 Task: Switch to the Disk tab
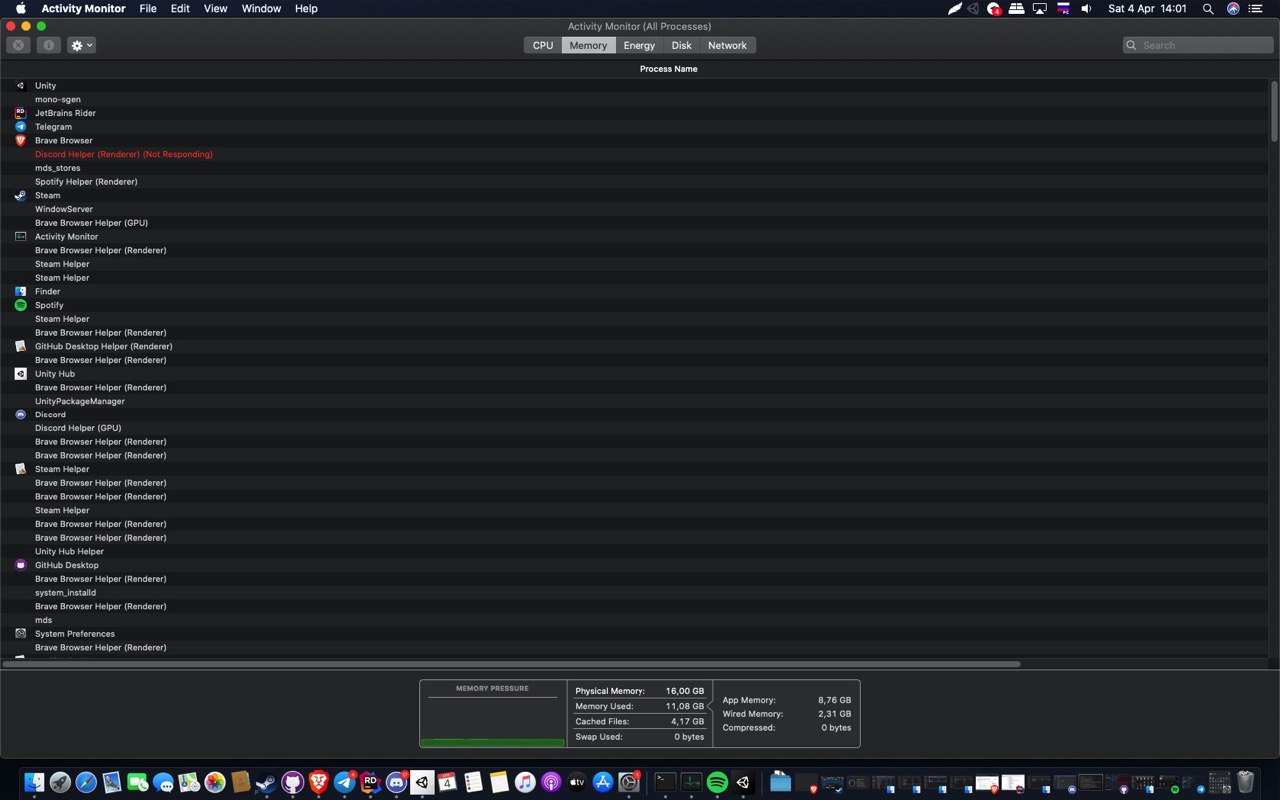pyautogui.click(x=681, y=45)
